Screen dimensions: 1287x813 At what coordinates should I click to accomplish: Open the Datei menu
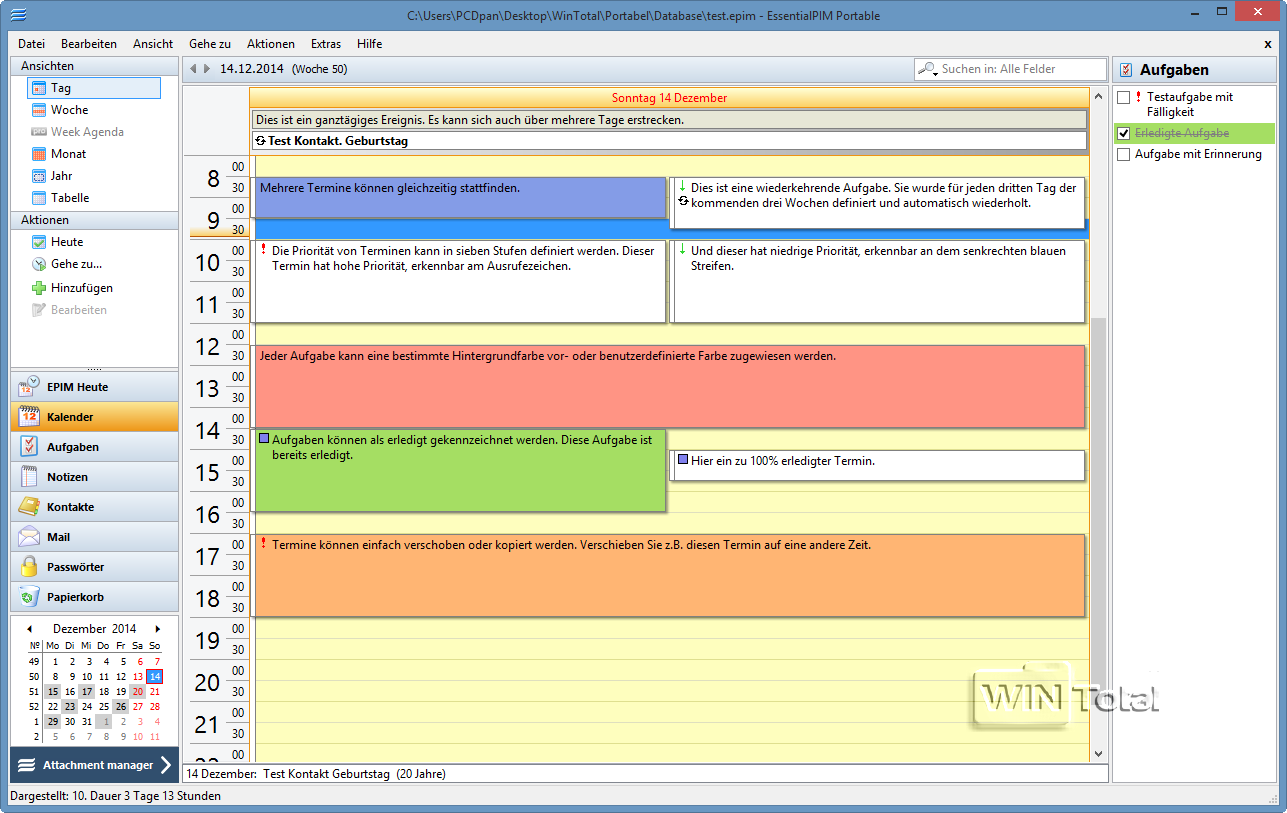[31, 44]
